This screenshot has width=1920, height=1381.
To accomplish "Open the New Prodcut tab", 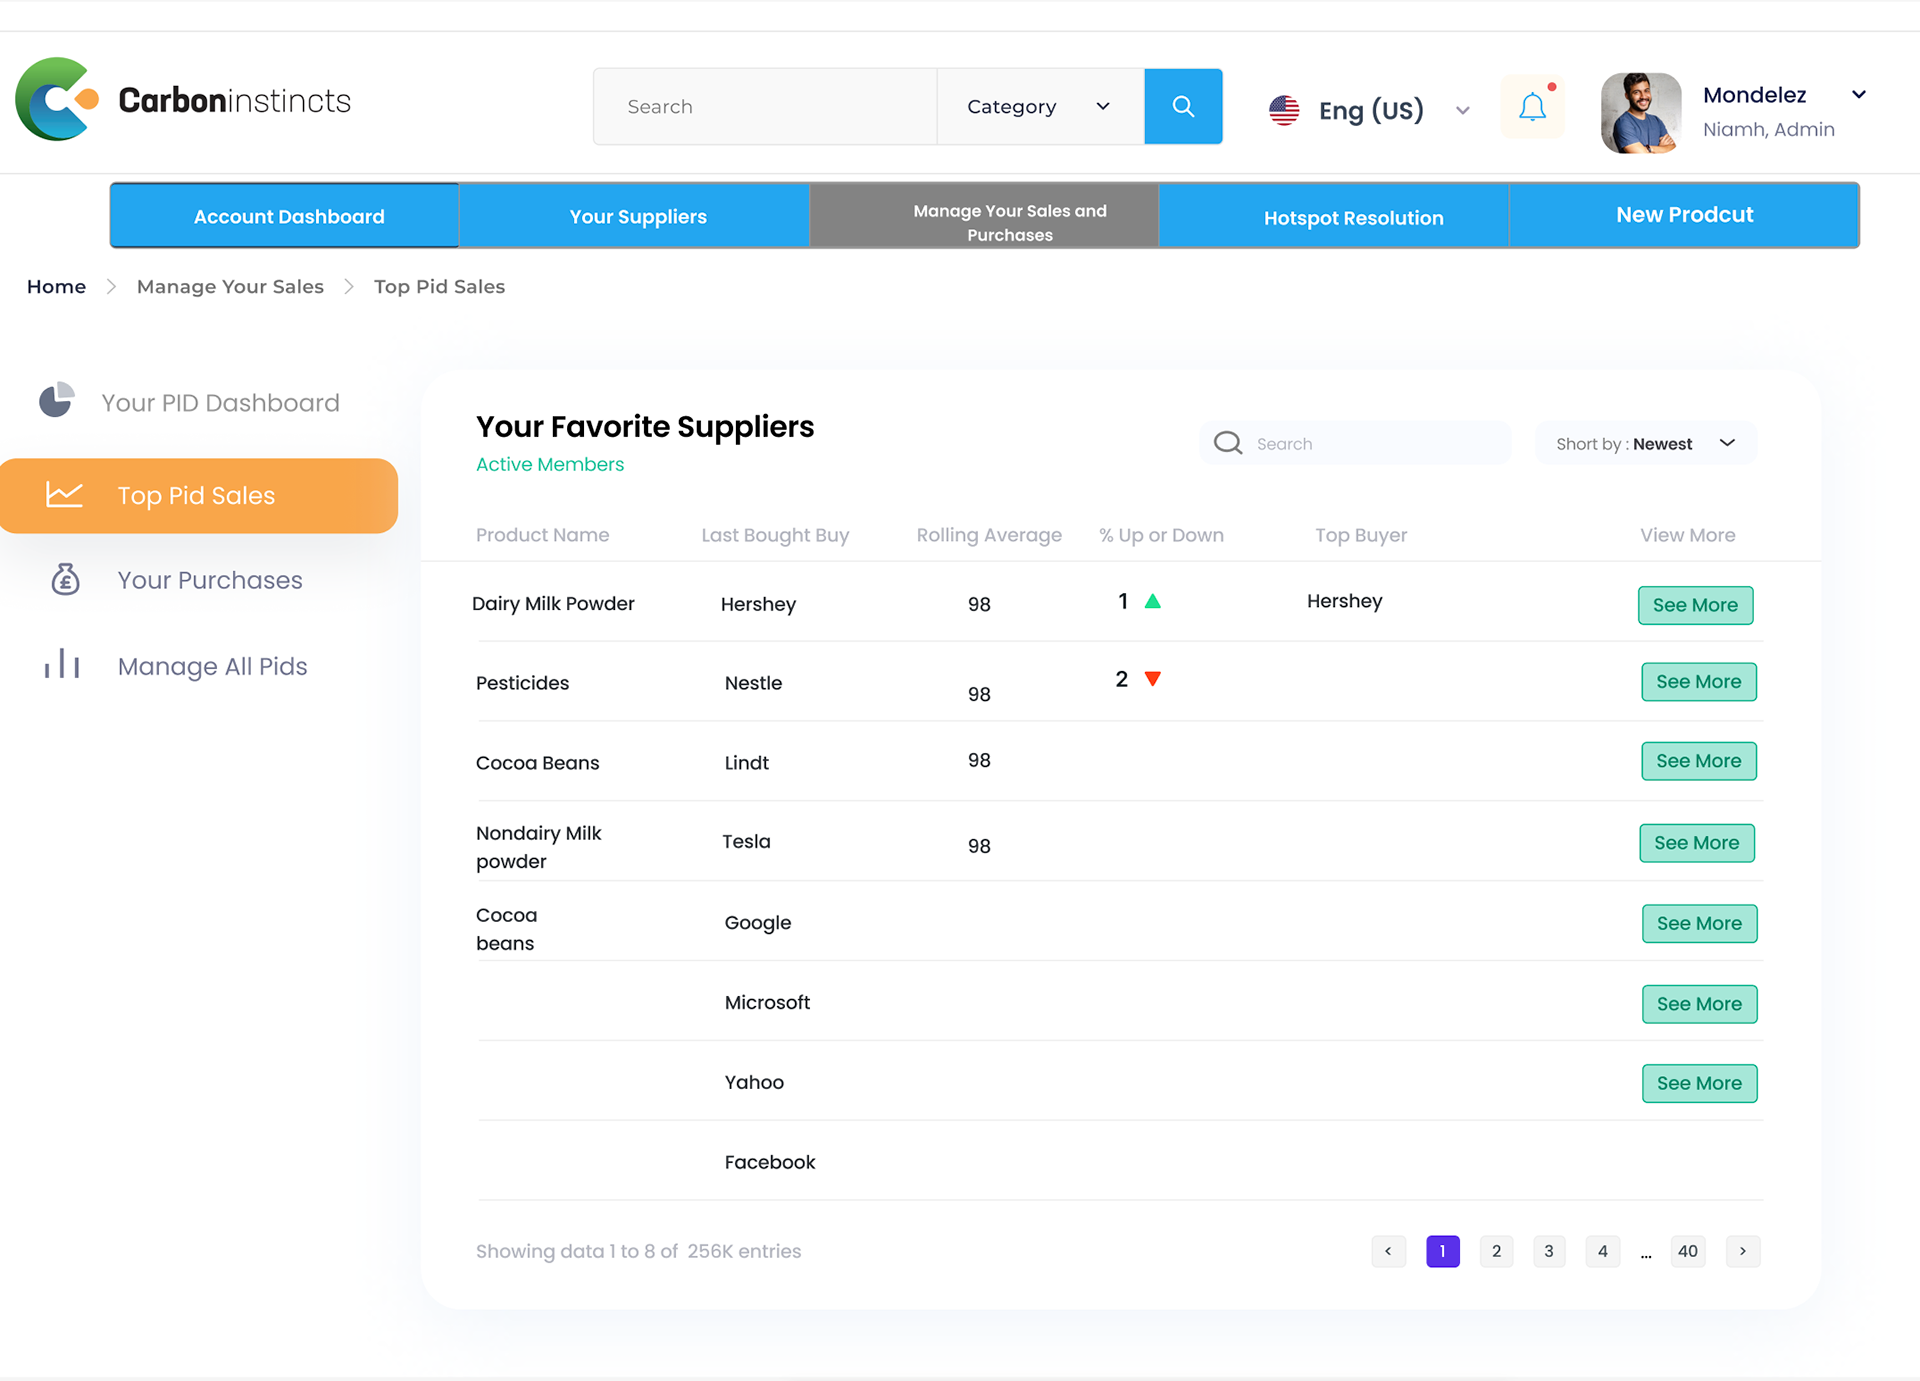I will pos(1684,216).
